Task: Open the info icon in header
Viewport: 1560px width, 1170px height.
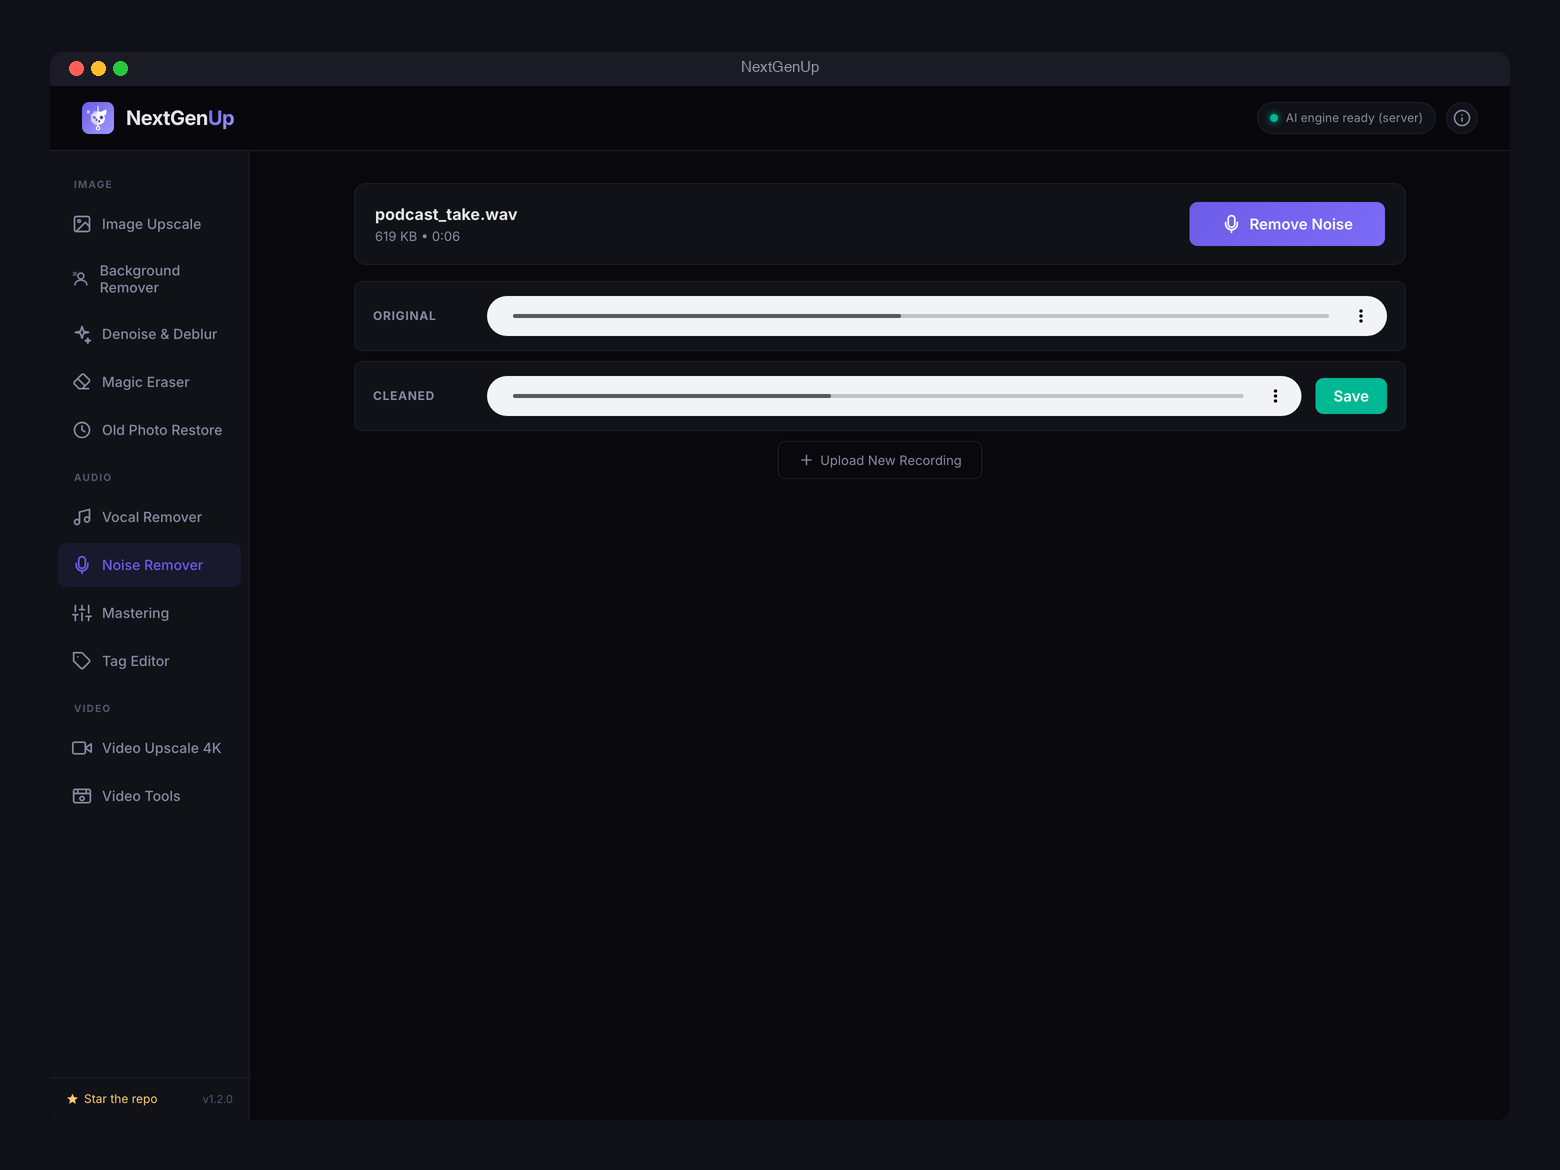Action: coord(1462,118)
